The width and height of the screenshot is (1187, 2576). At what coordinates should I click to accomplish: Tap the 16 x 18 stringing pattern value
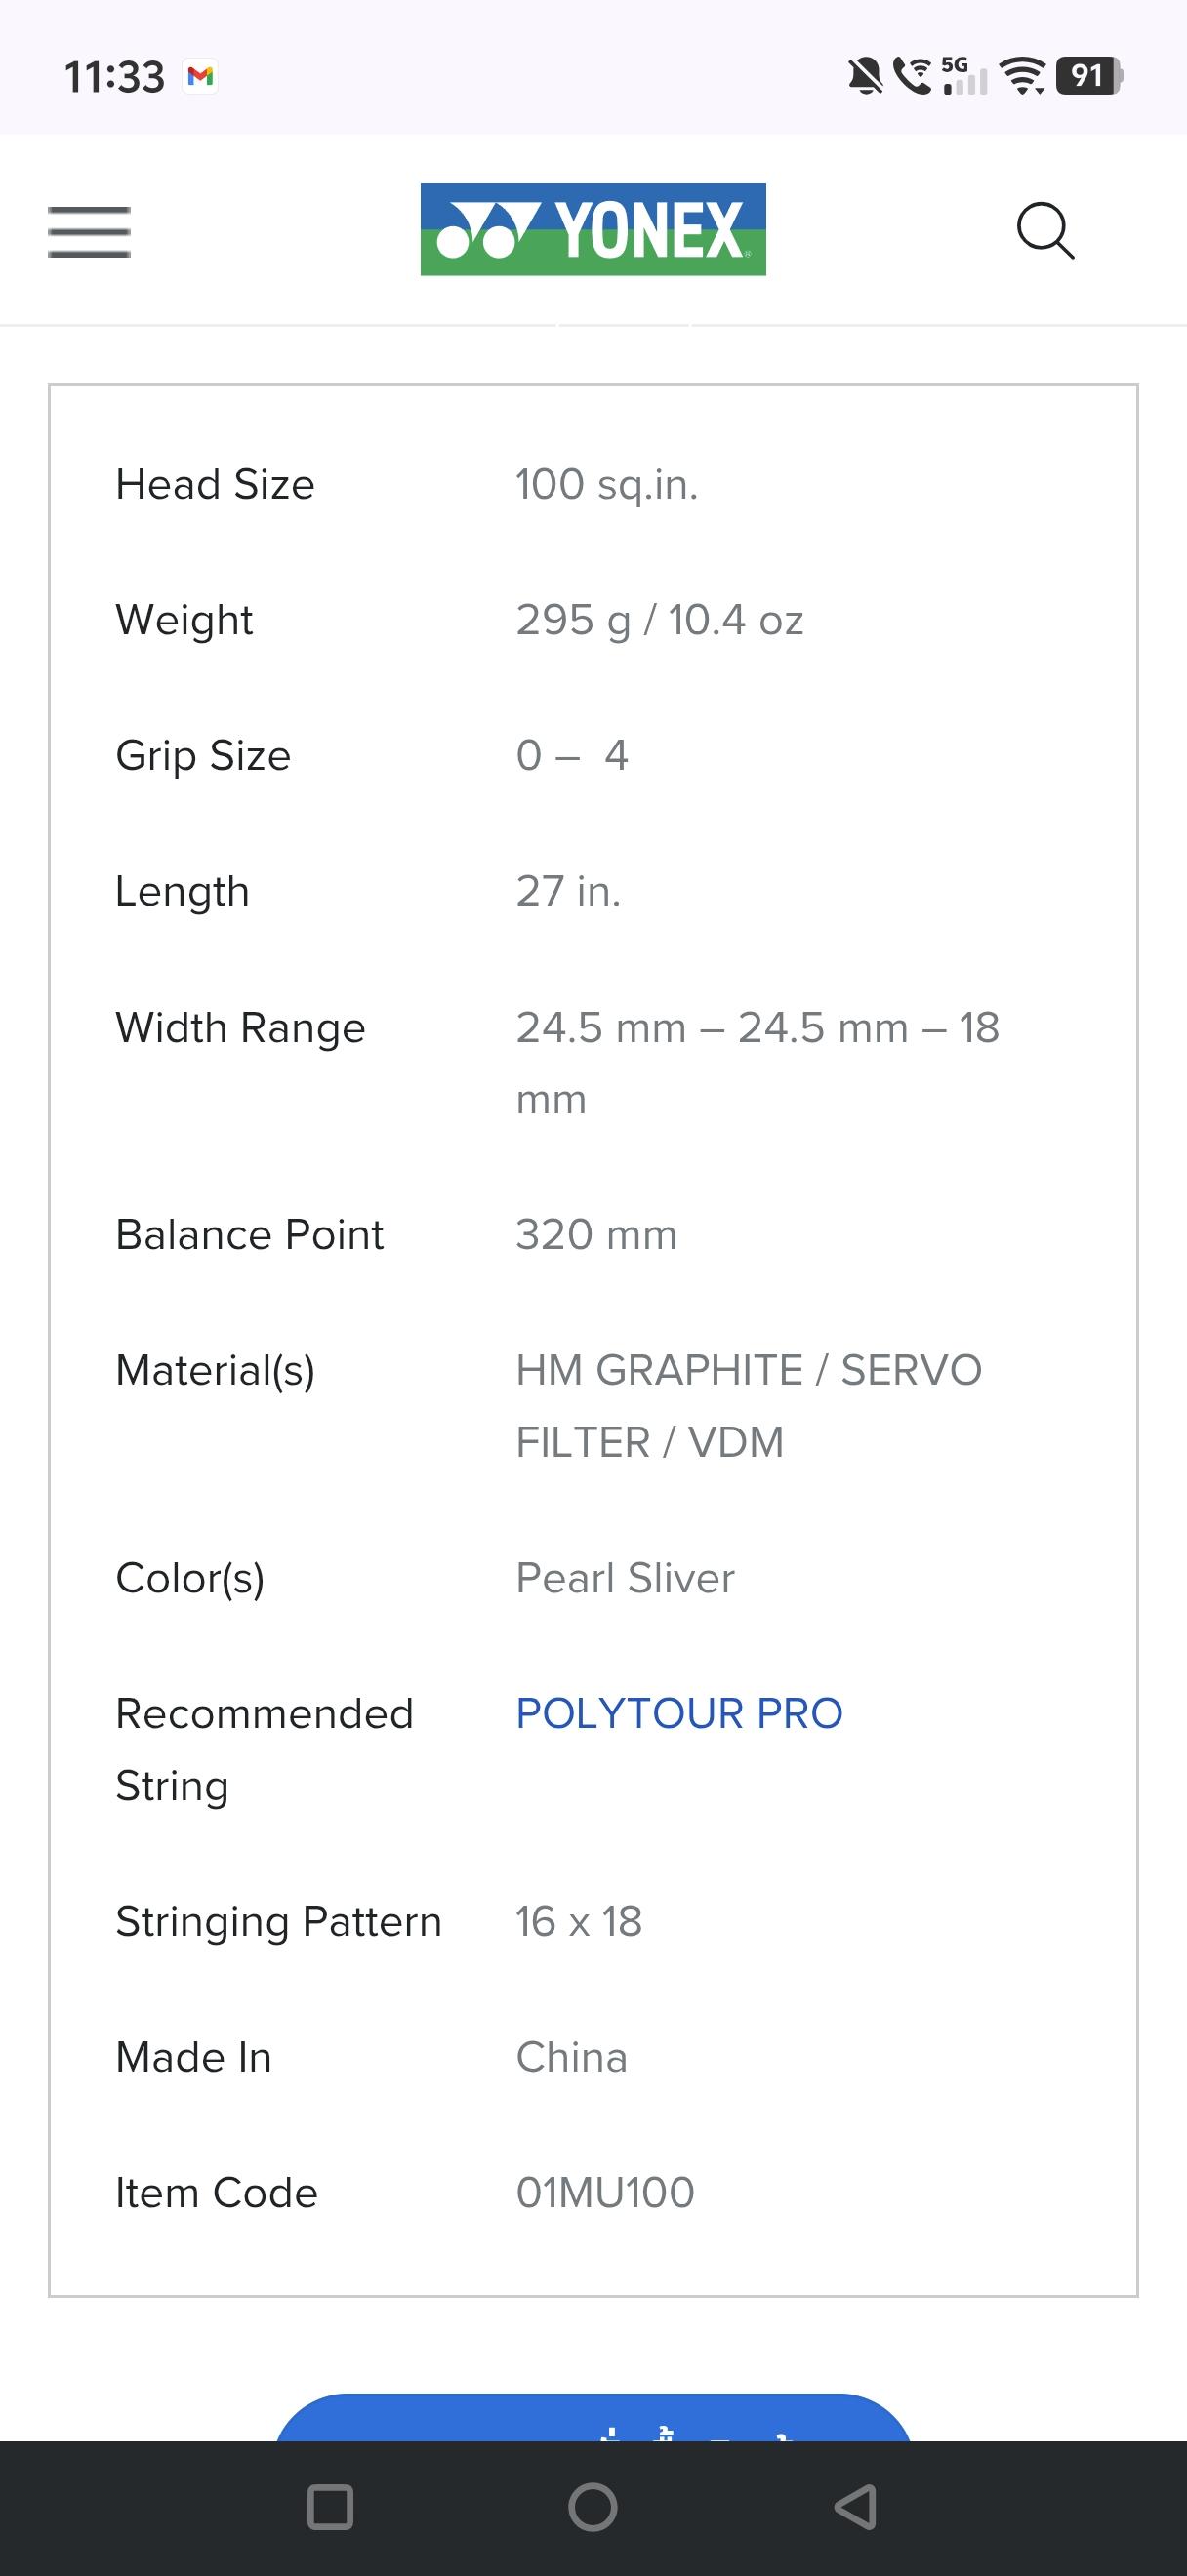coord(579,1922)
